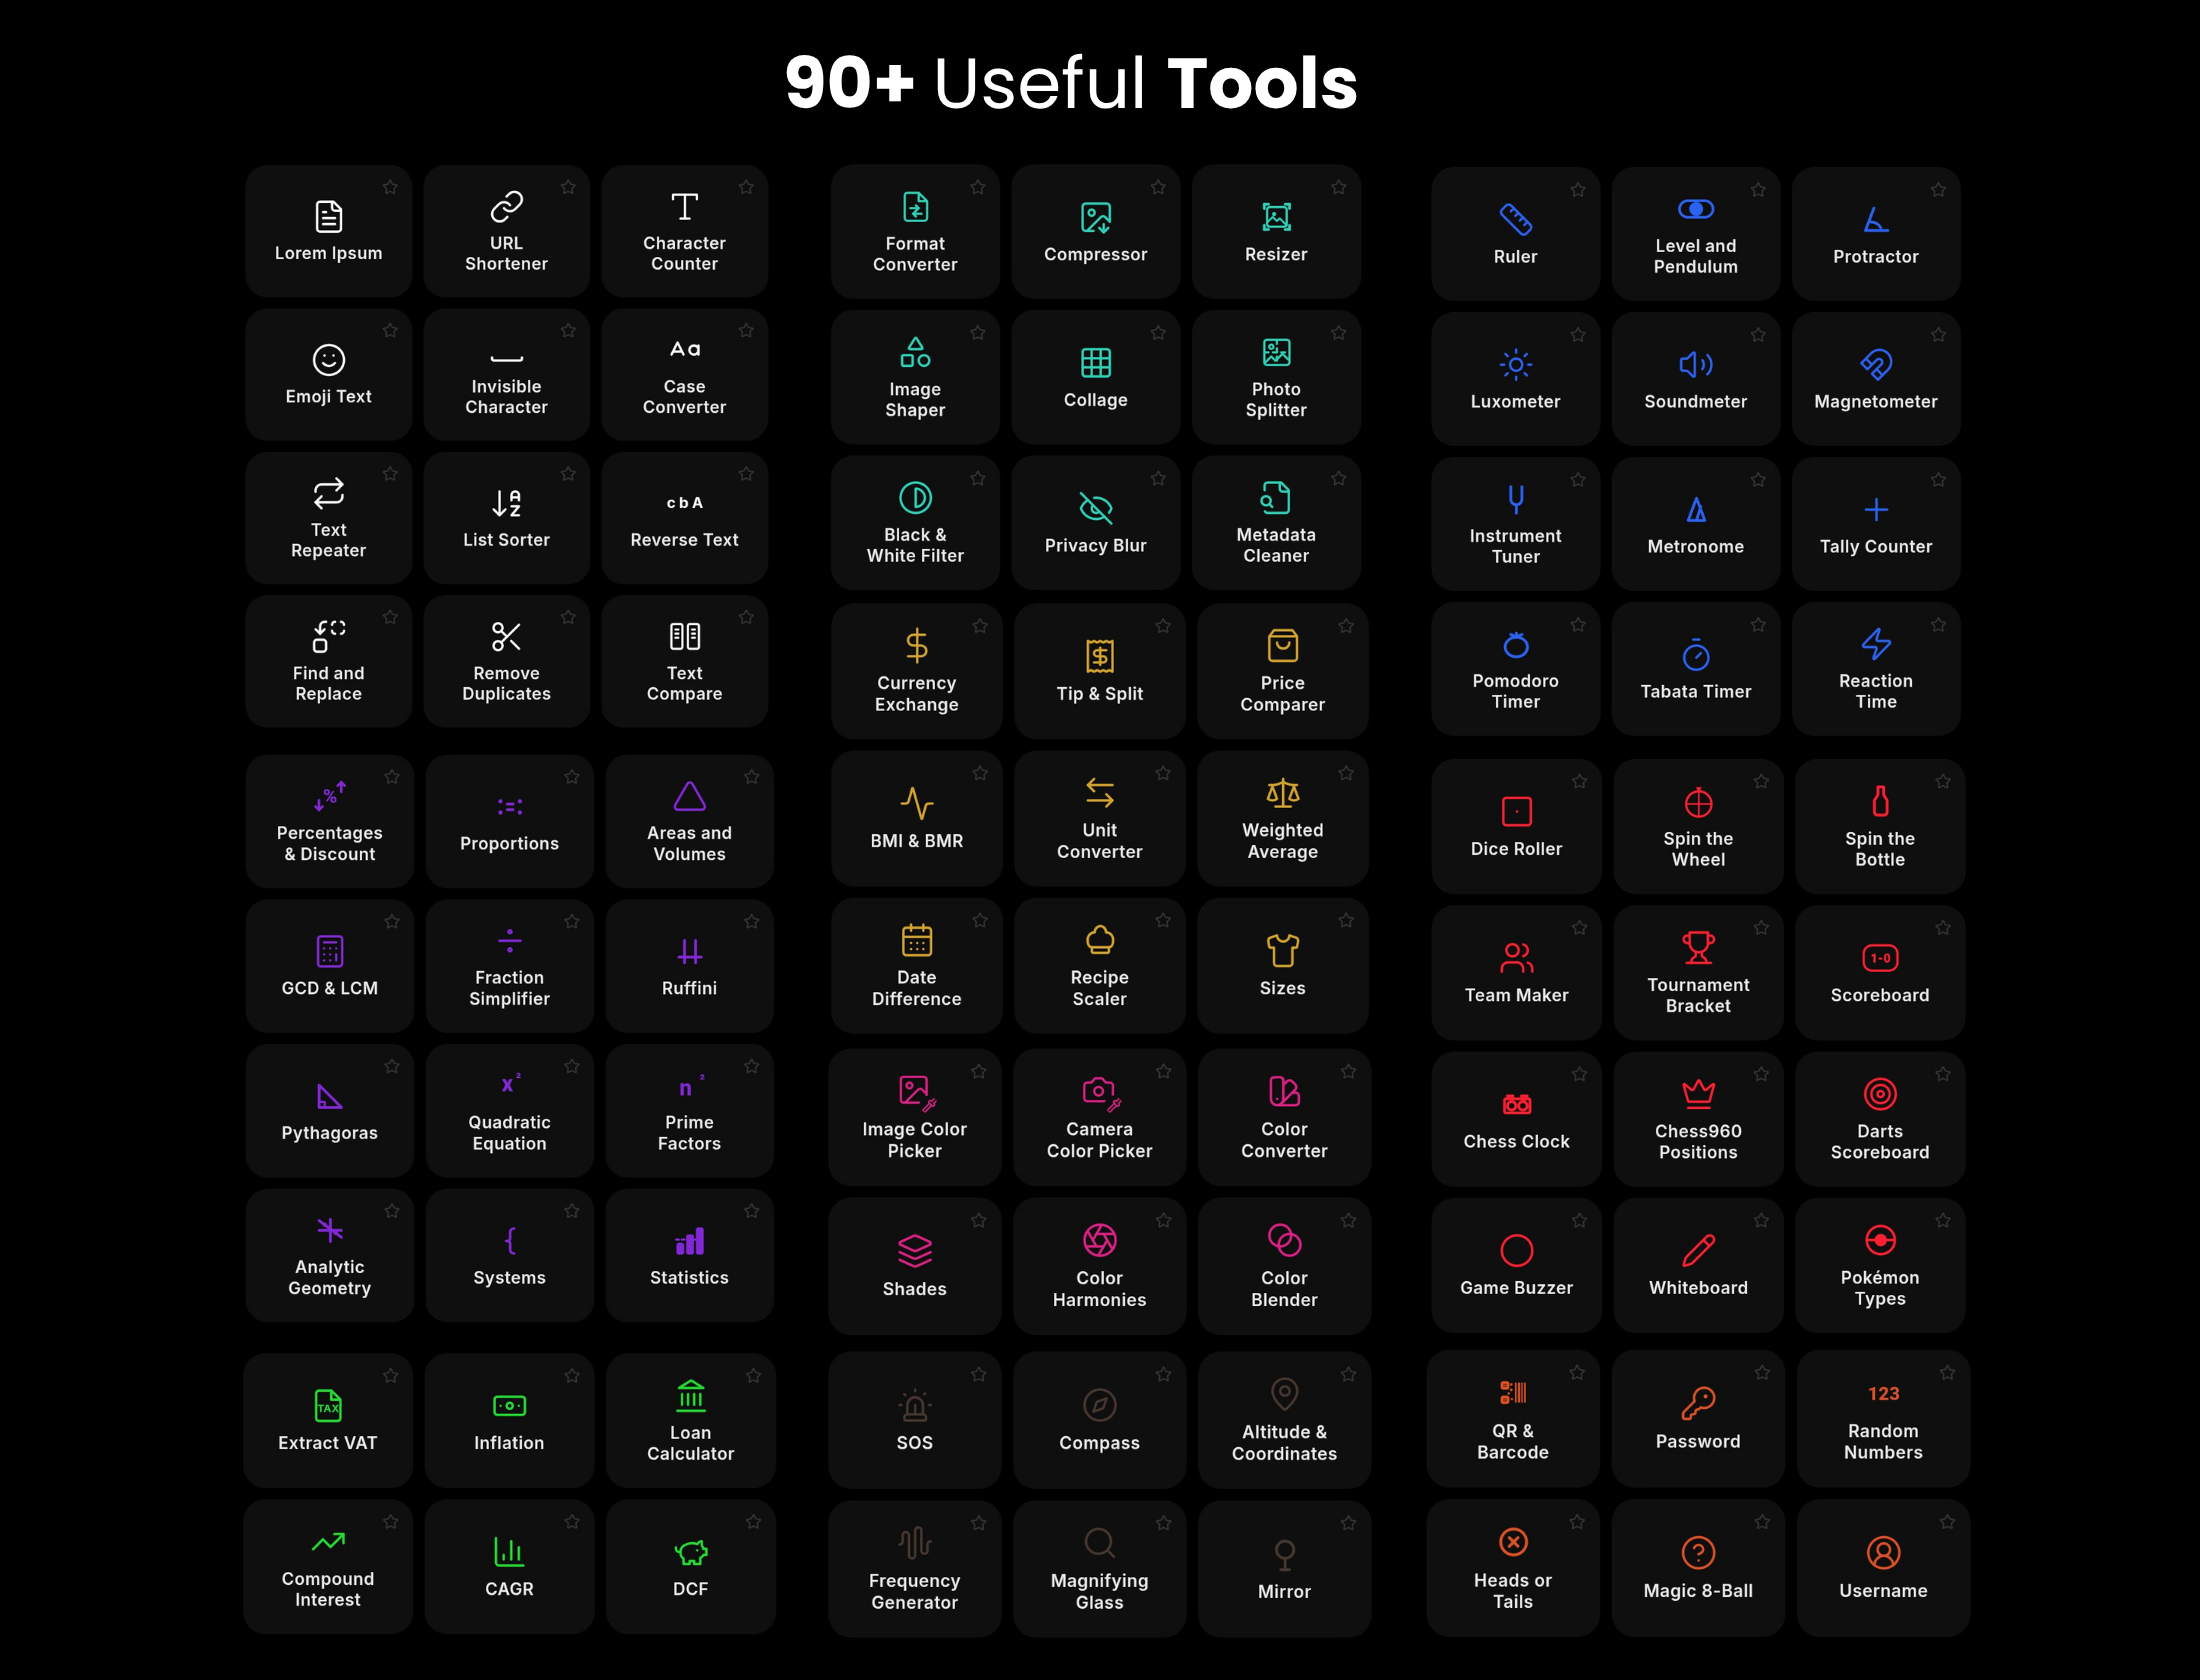
Task: Open the Loan Calculator card
Action: click(691, 1420)
